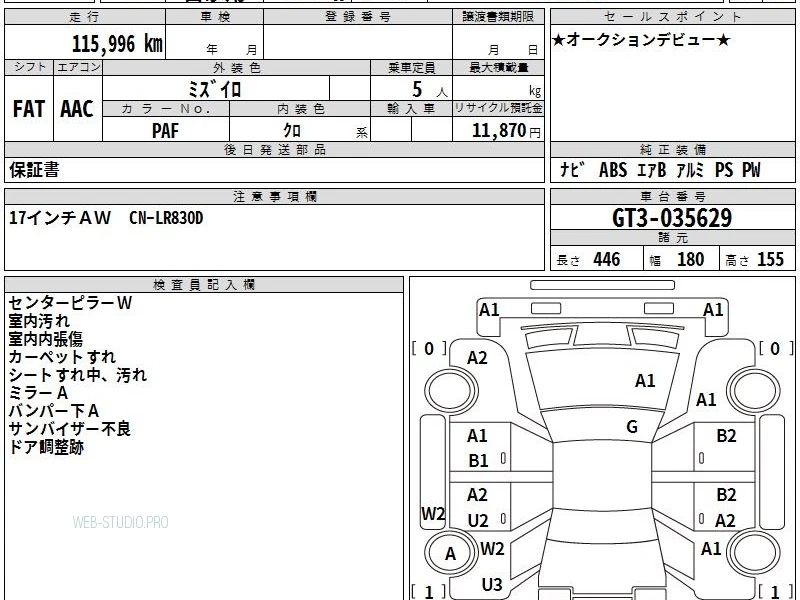Viewport: 800px width, 600px height.
Task: Select chassis number GT3-035629
Action: pos(672,218)
